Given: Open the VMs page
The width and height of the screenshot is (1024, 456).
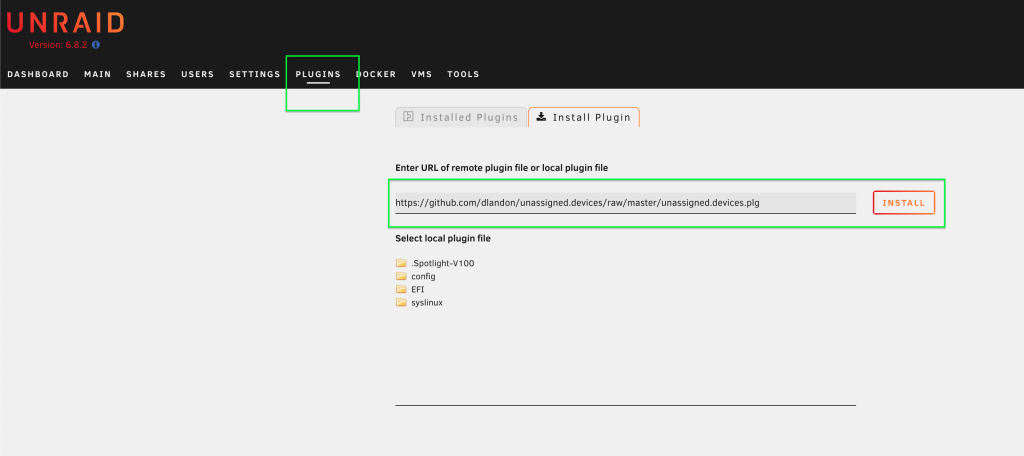Looking at the screenshot, I should click(421, 74).
